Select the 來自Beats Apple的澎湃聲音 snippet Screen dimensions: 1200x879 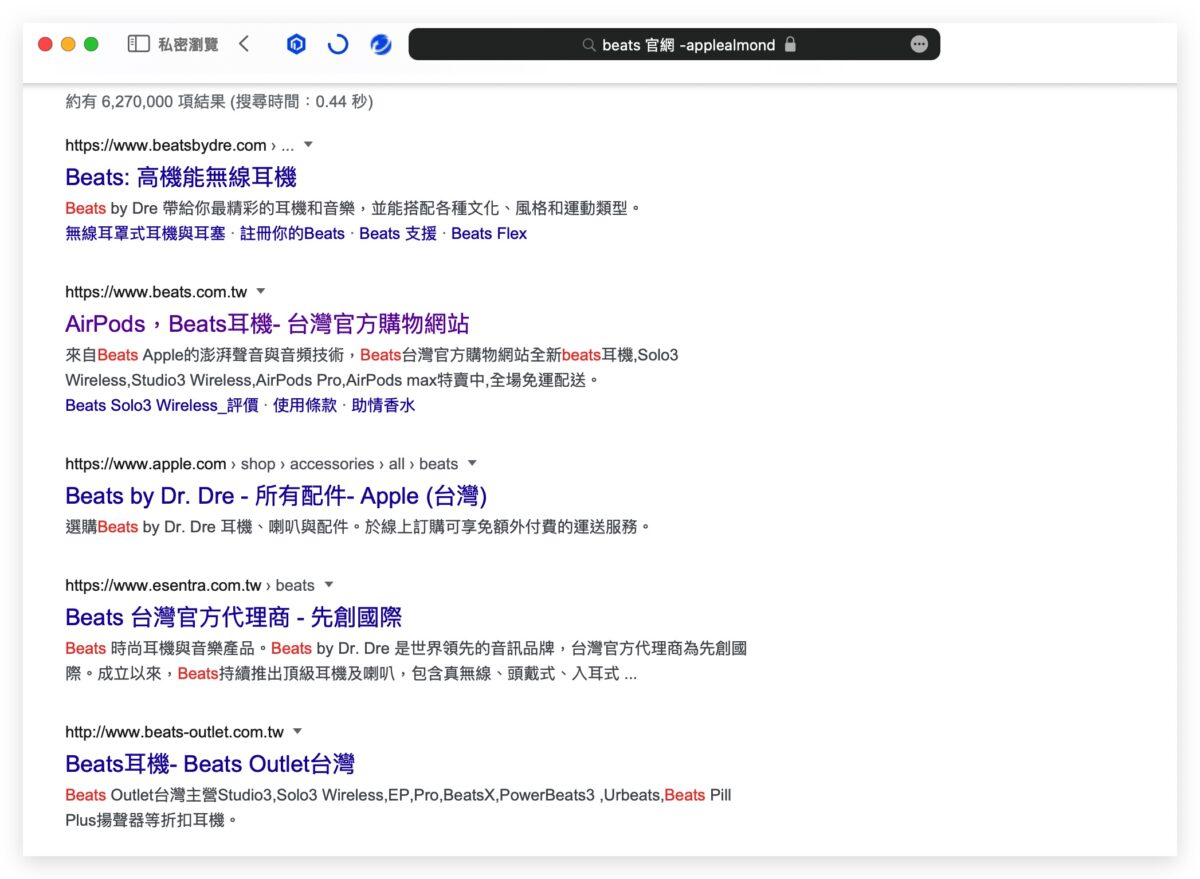click(x=372, y=367)
